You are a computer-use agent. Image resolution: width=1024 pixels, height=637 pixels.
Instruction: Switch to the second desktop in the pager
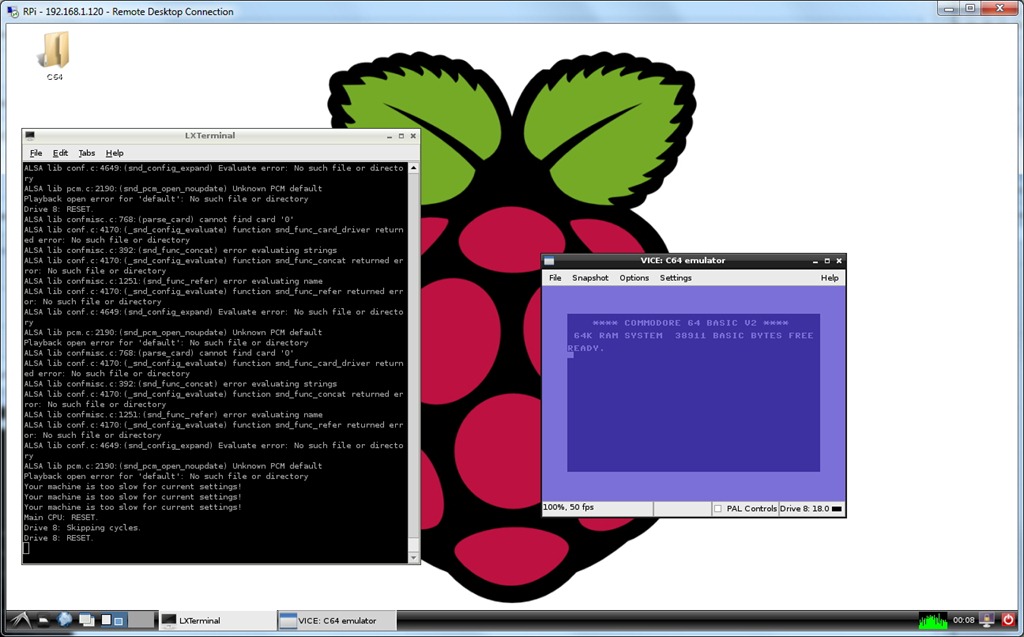(x=140, y=620)
